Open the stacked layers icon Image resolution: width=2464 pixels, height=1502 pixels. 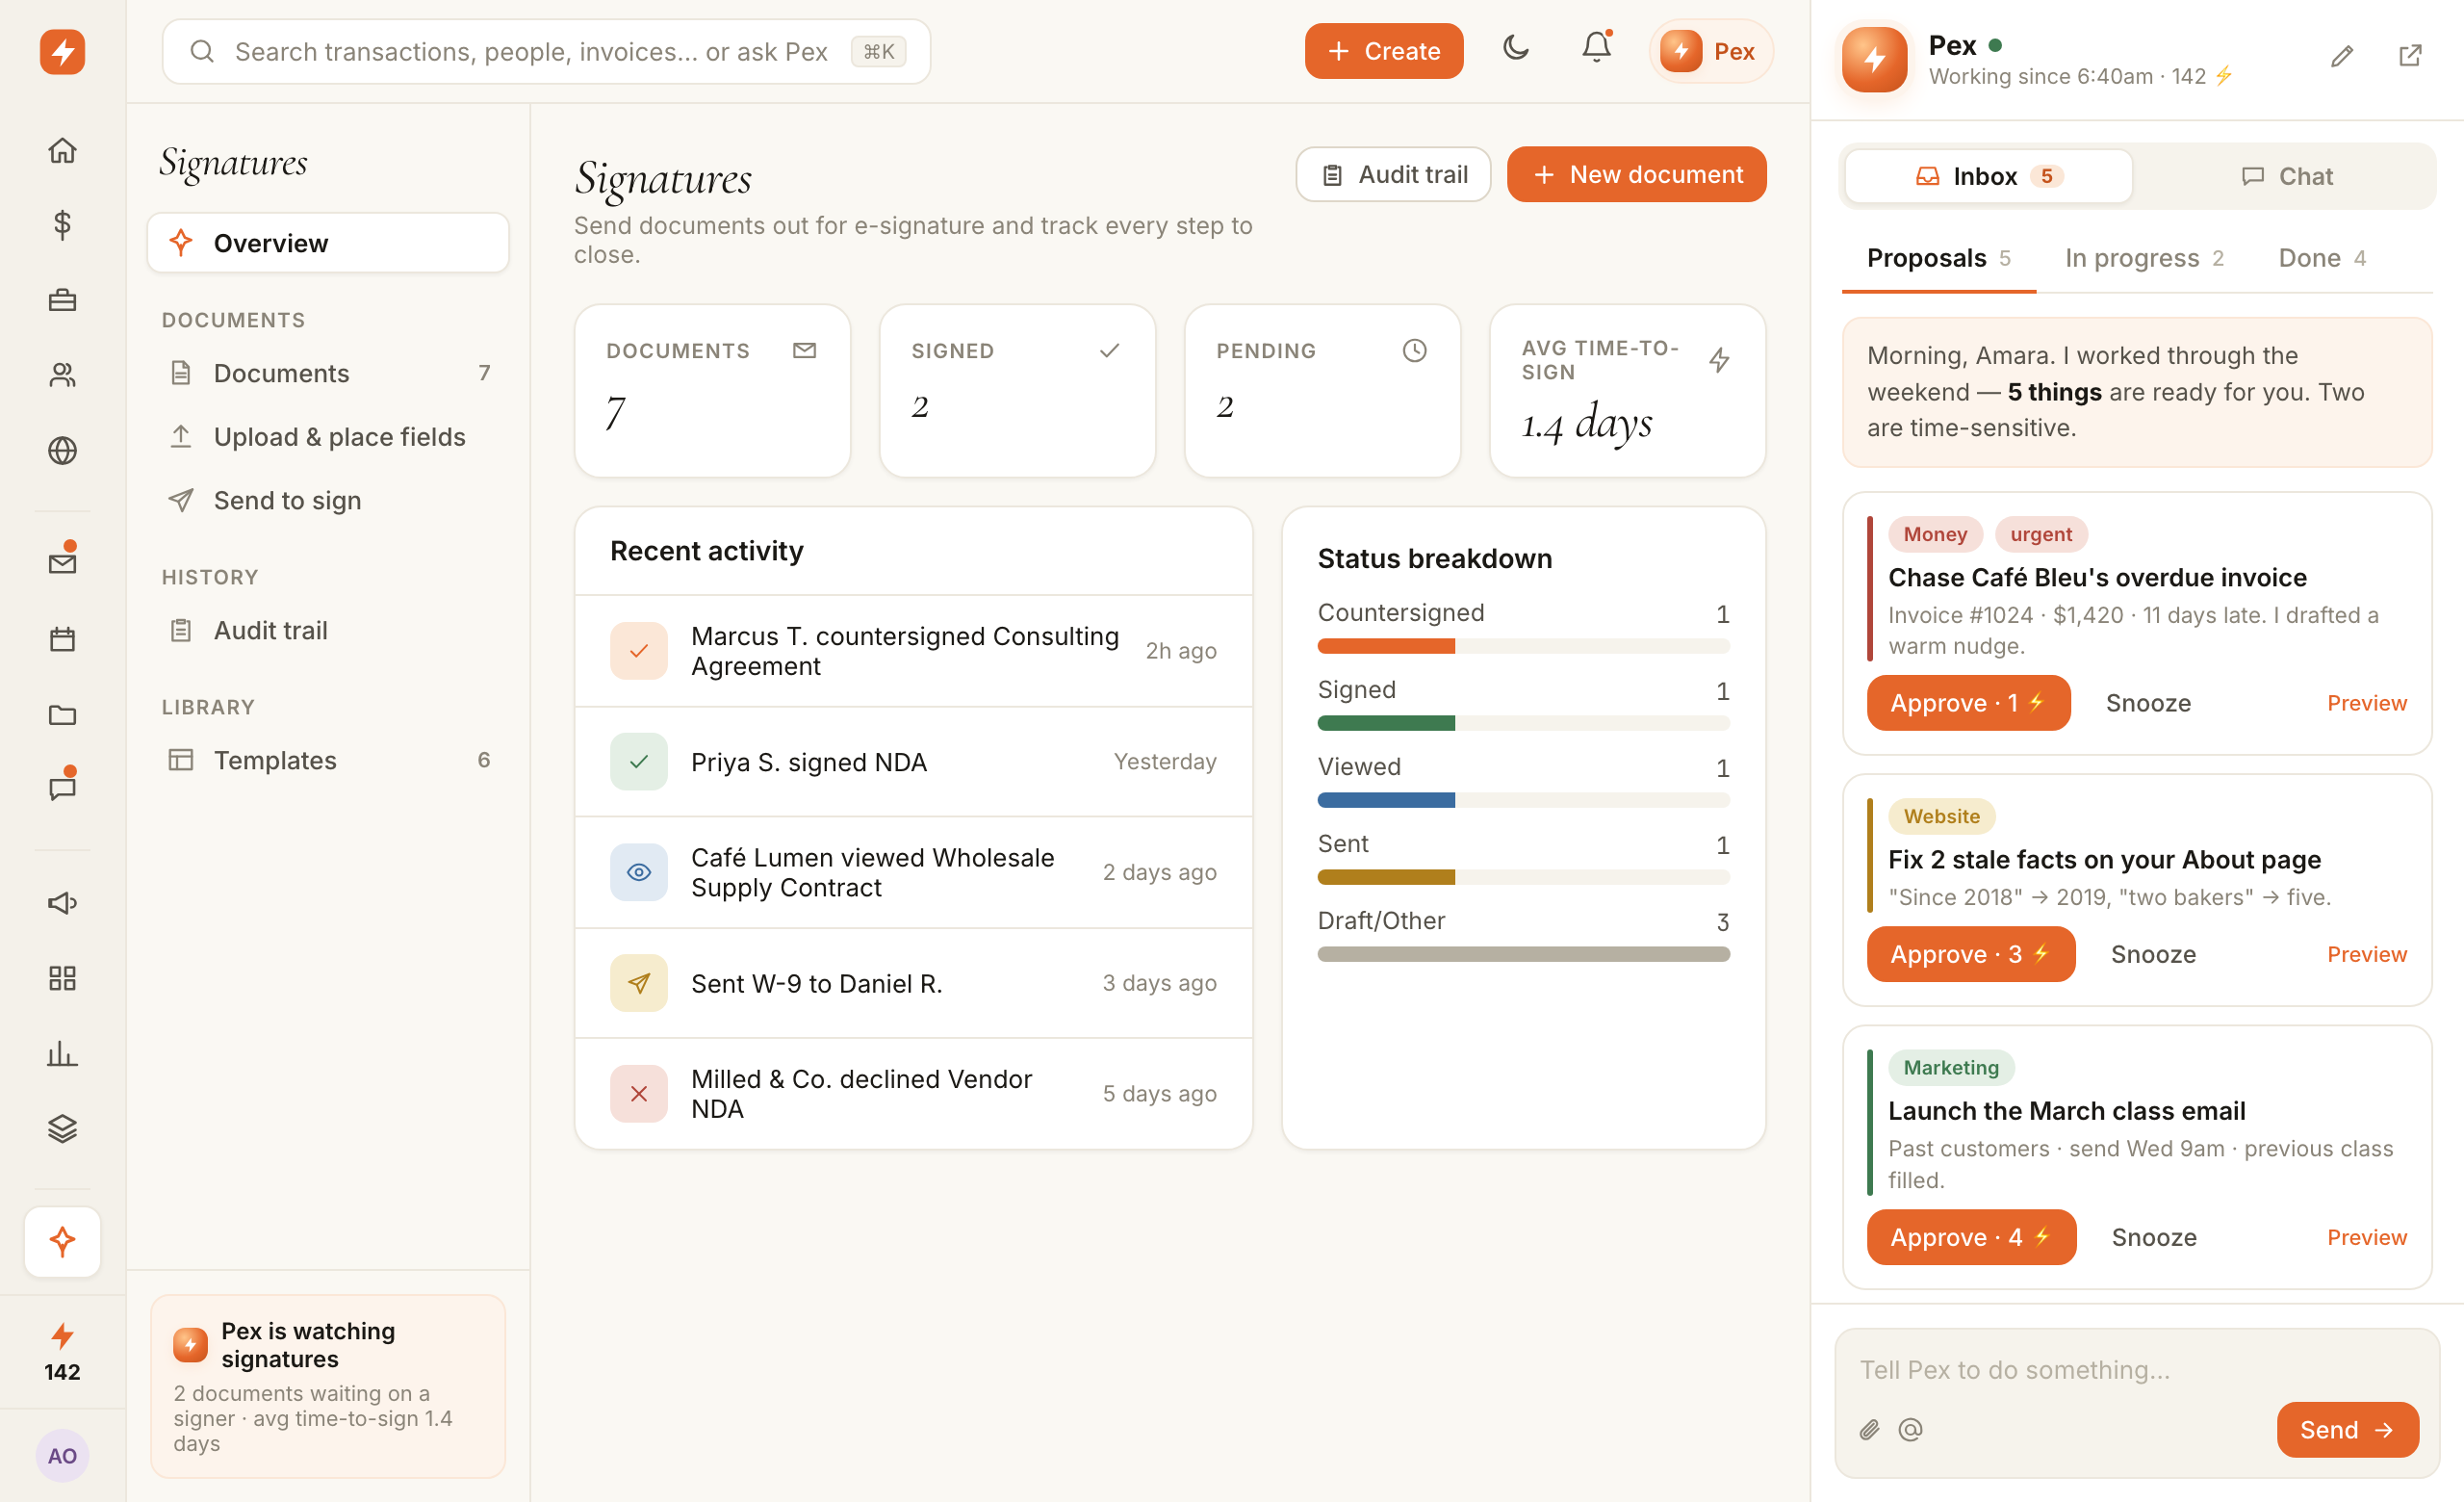(62, 1129)
